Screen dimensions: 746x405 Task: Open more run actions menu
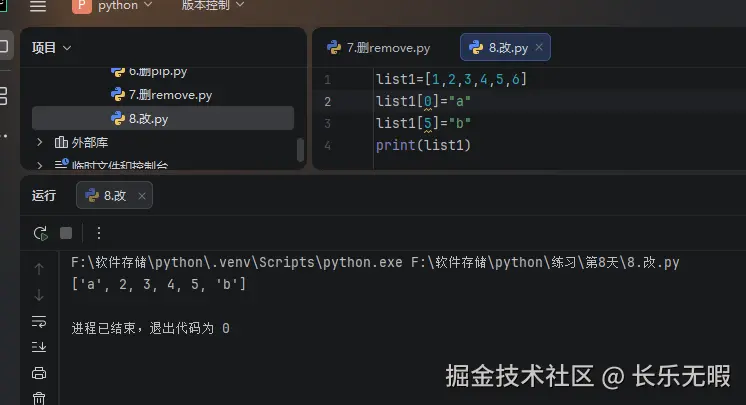pyautogui.click(x=98, y=233)
